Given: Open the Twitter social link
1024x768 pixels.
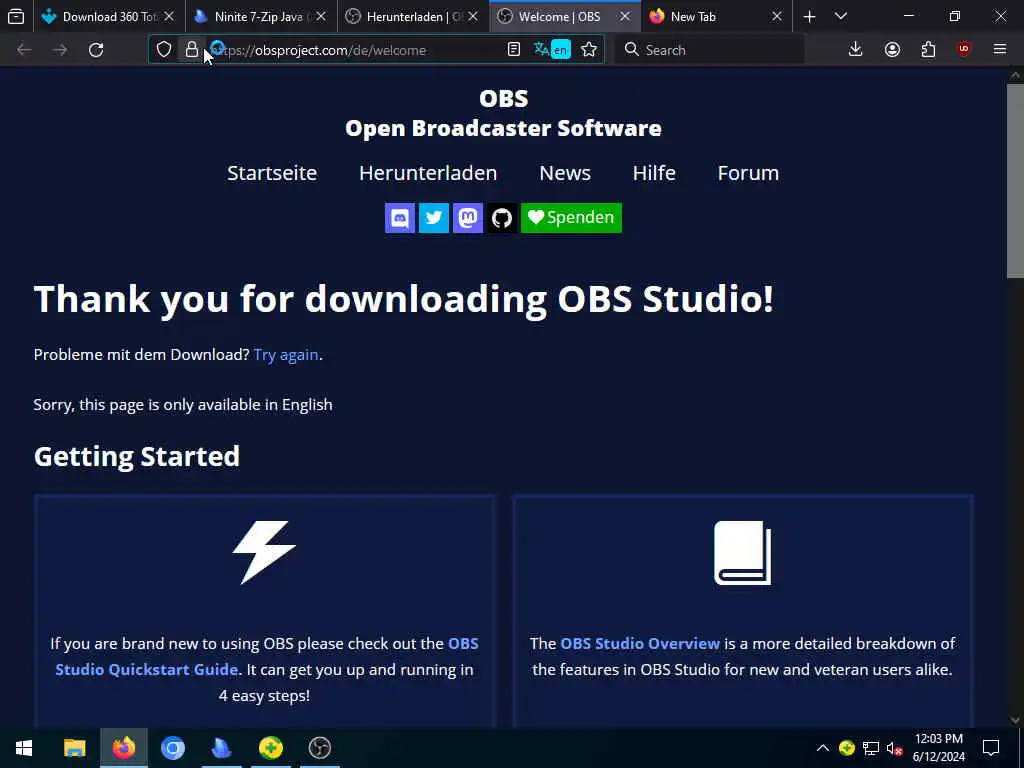Looking at the screenshot, I should [434, 217].
